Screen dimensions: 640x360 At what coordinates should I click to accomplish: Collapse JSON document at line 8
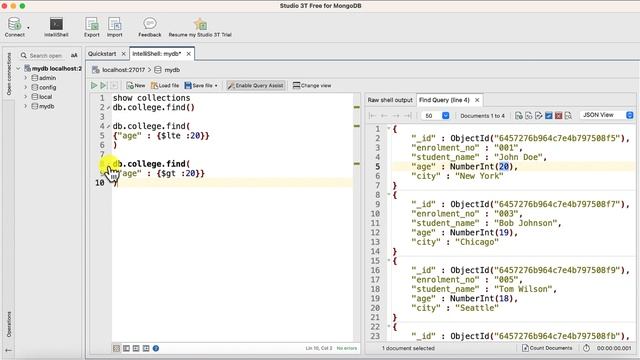(x=389, y=195)
